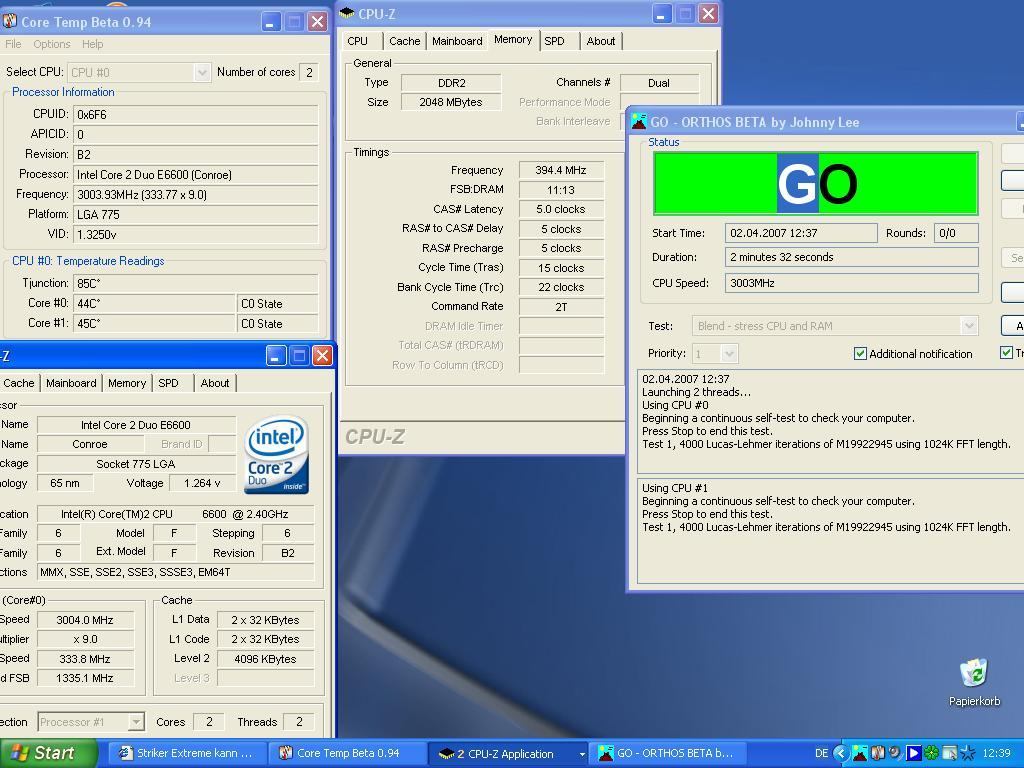This screenshot has width=1024, height=768.
Task: Click the blue play-button tray icon
Action: (914, 753)
